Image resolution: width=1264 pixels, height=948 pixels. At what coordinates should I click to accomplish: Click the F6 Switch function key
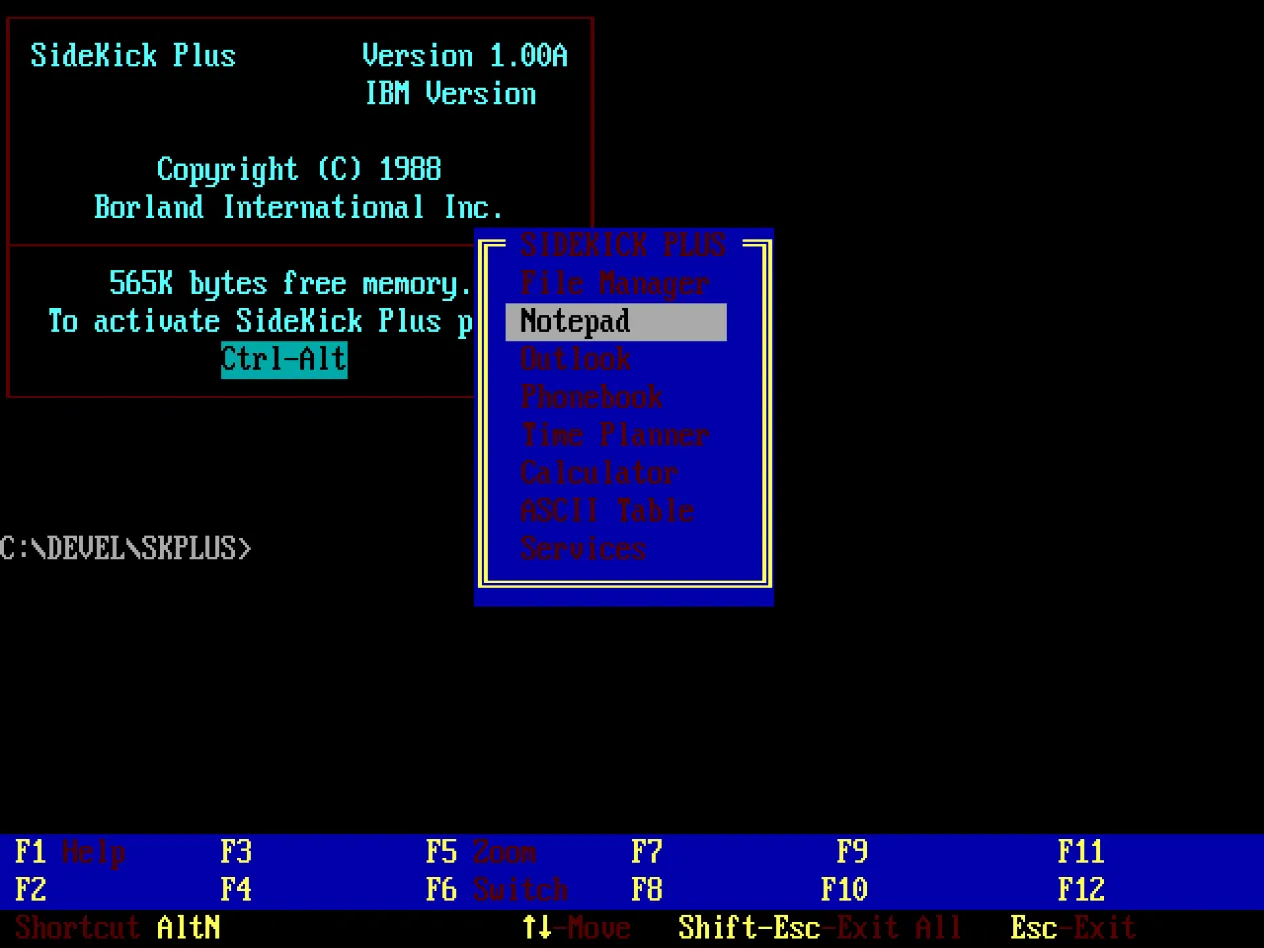497,890
